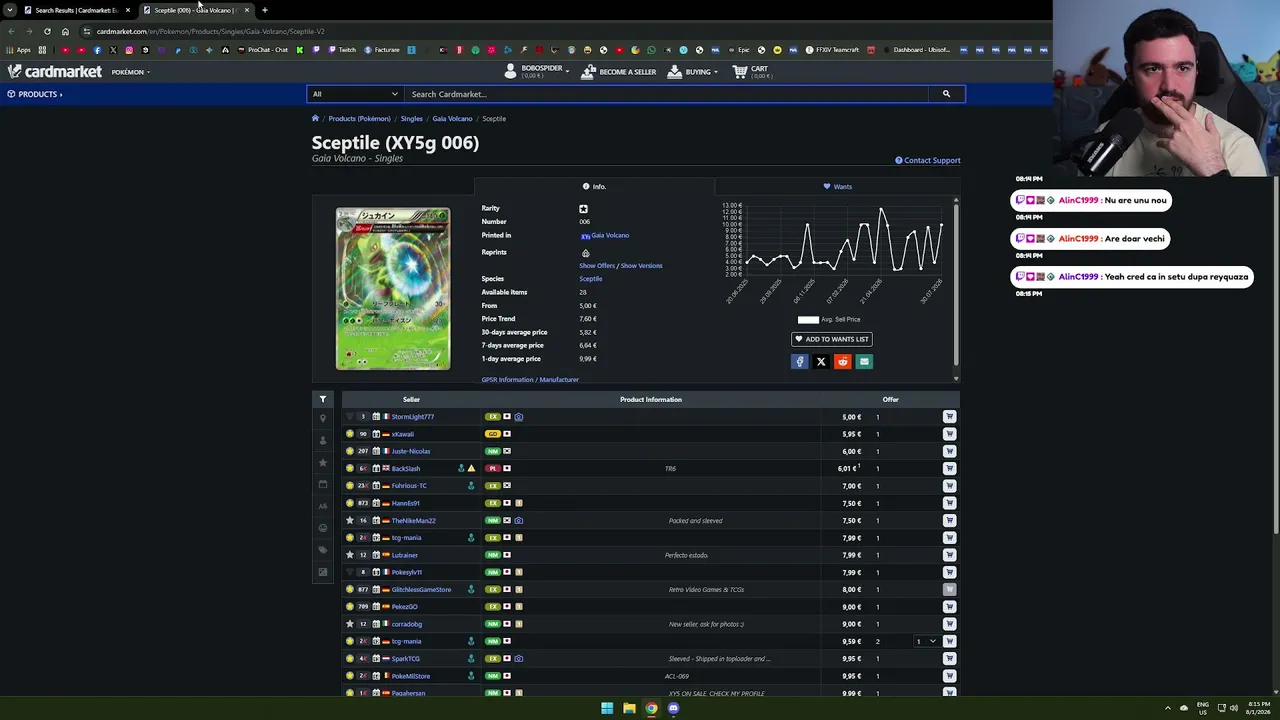Viewport: 1280px width, 720px height.
Task: Open GPSR Information / Manufacturer link
Action: (x=530, y=380)
